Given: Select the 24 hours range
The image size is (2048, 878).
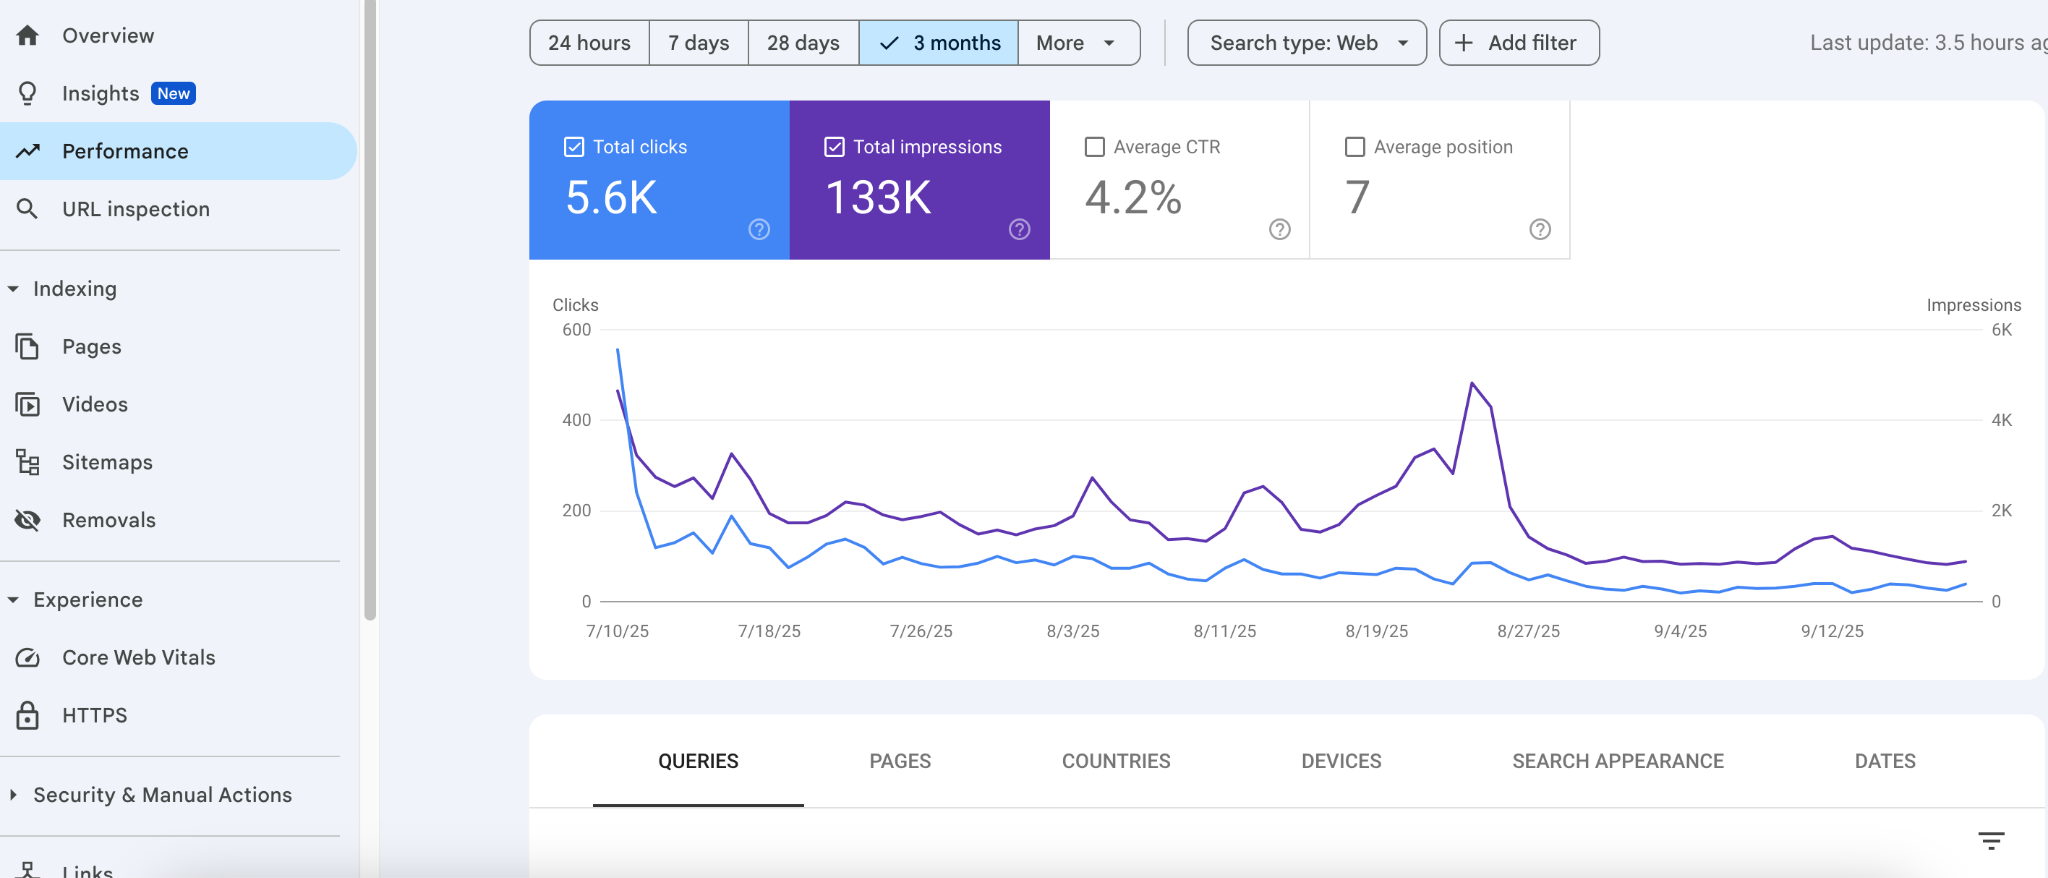Looking at the screenshot, I should point(589,43).
